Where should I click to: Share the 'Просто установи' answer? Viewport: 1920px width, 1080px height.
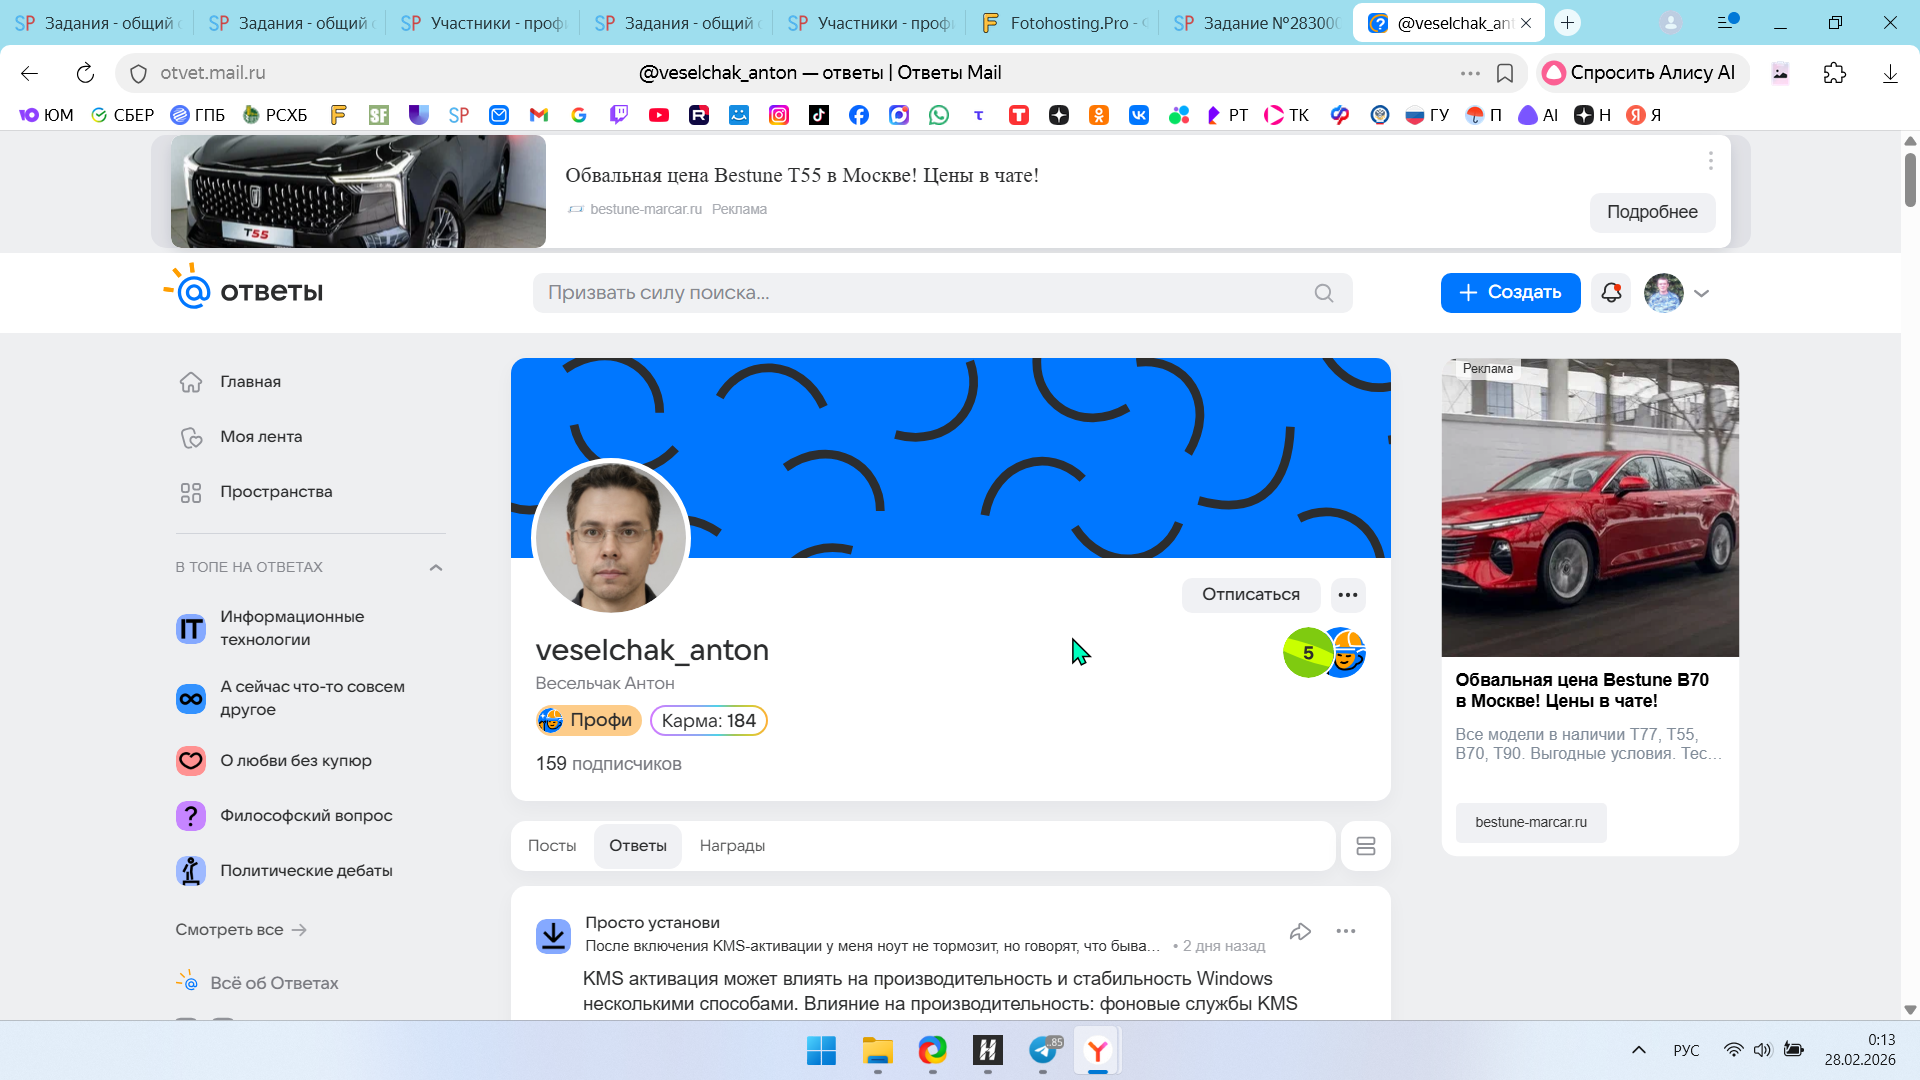1300,932
